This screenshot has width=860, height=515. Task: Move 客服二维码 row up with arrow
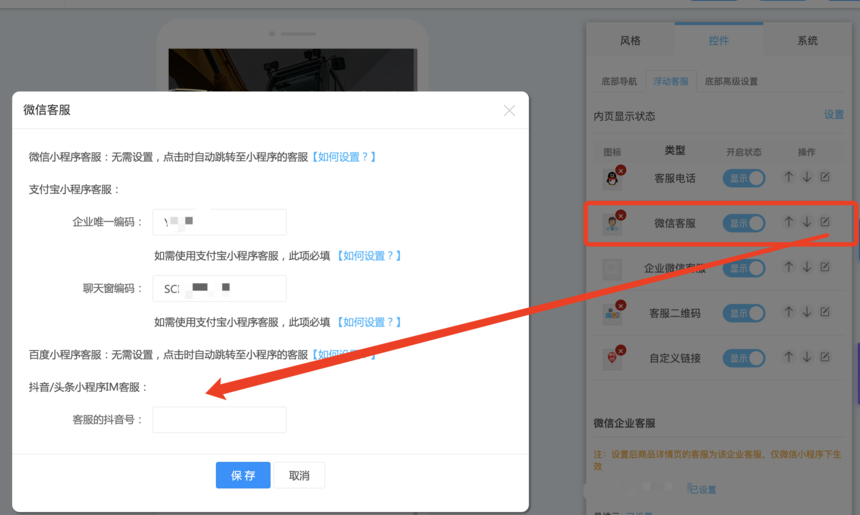click(x=789, y=312)
